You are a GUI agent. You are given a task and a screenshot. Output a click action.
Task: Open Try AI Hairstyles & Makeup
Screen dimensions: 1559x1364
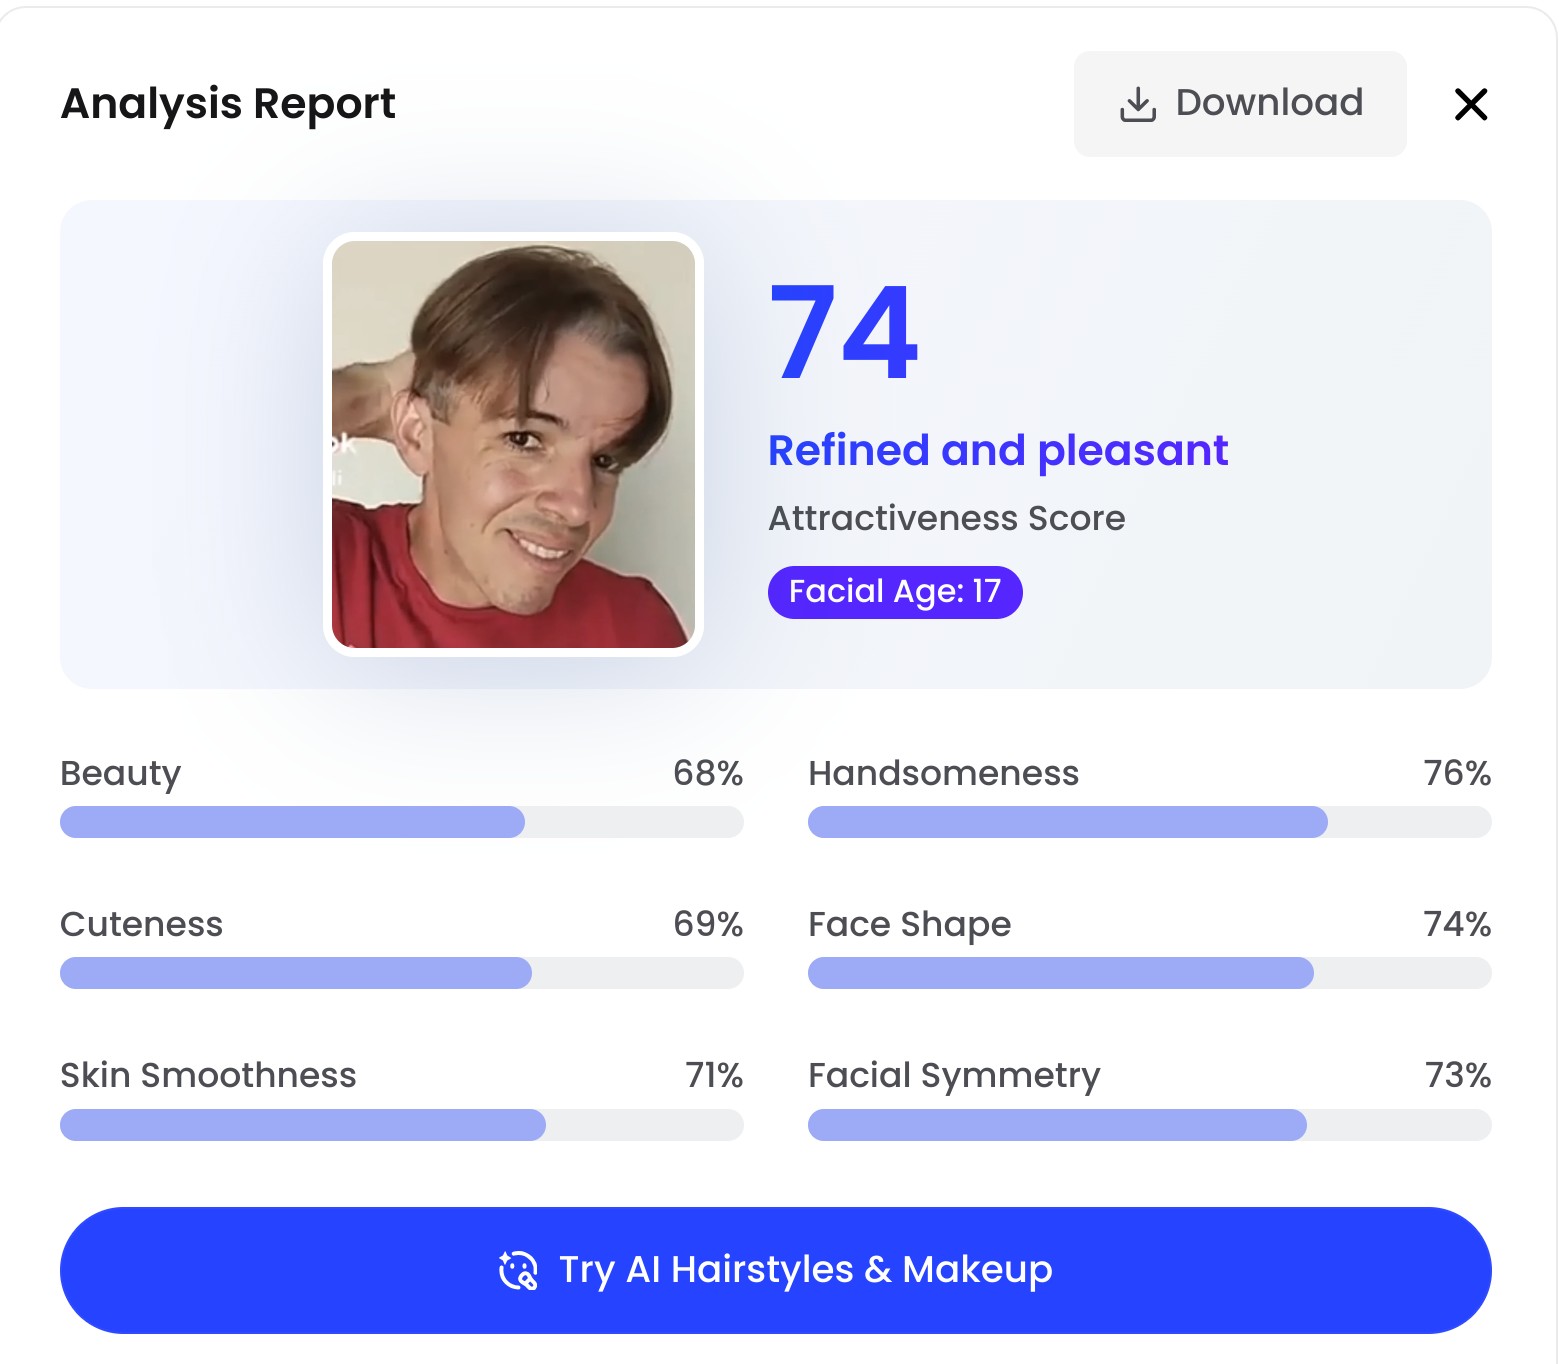[x=776, y=1270]
